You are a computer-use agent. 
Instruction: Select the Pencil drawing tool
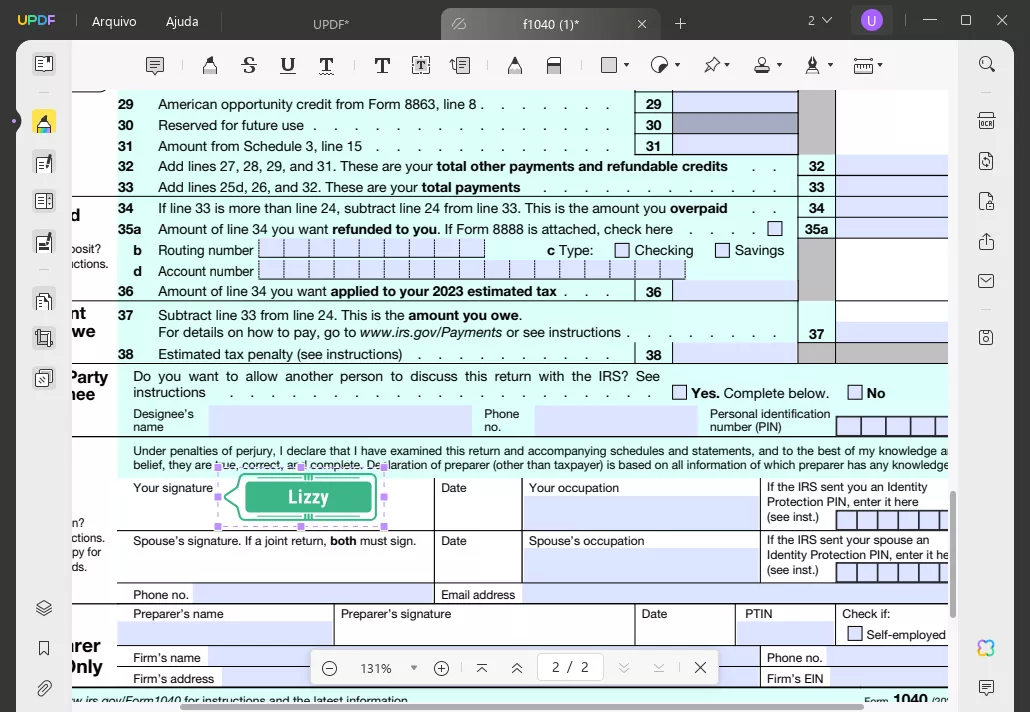[x=515, y=65]
